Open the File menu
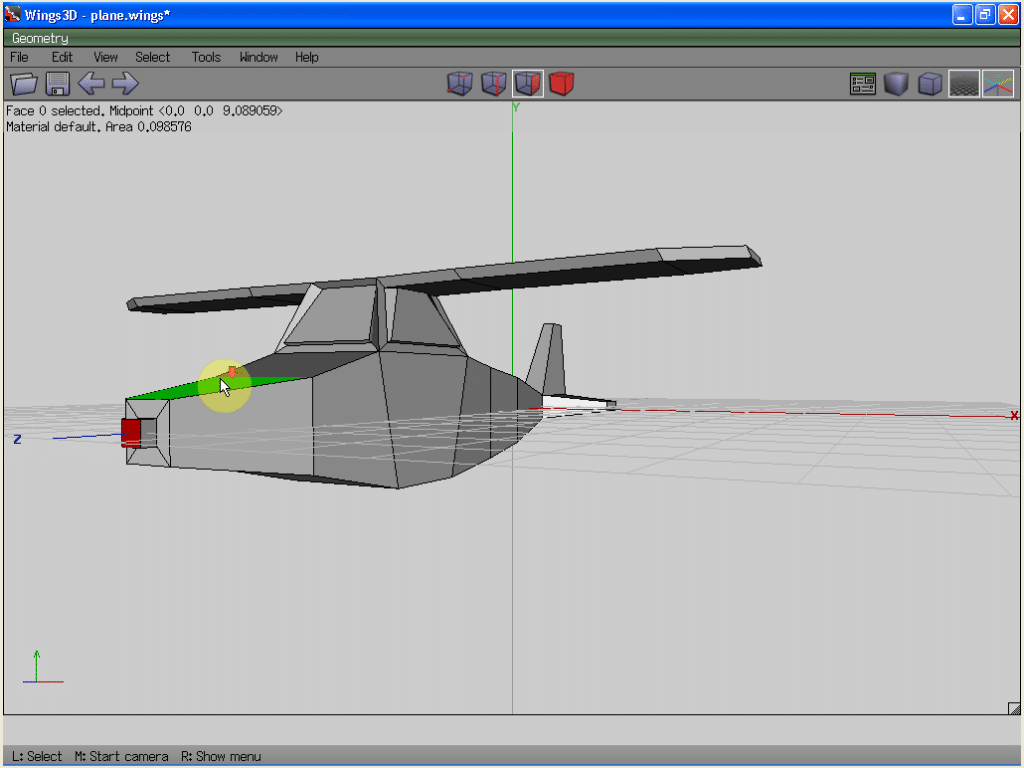The height and width of the screenshot is (768, 1024). [19, 57]
